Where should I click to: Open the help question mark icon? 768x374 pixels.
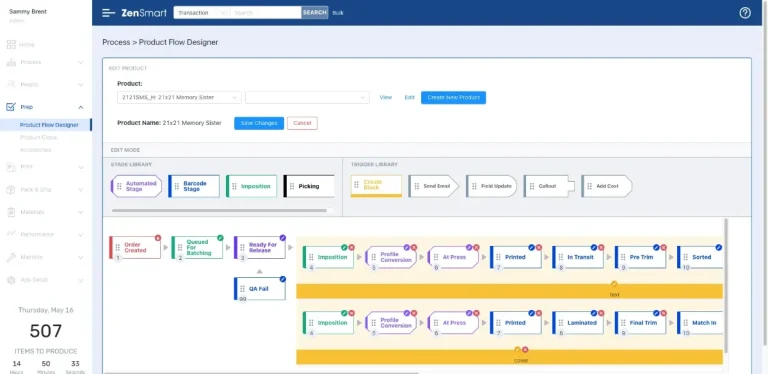pyautogui.click(x=744, y=13)
